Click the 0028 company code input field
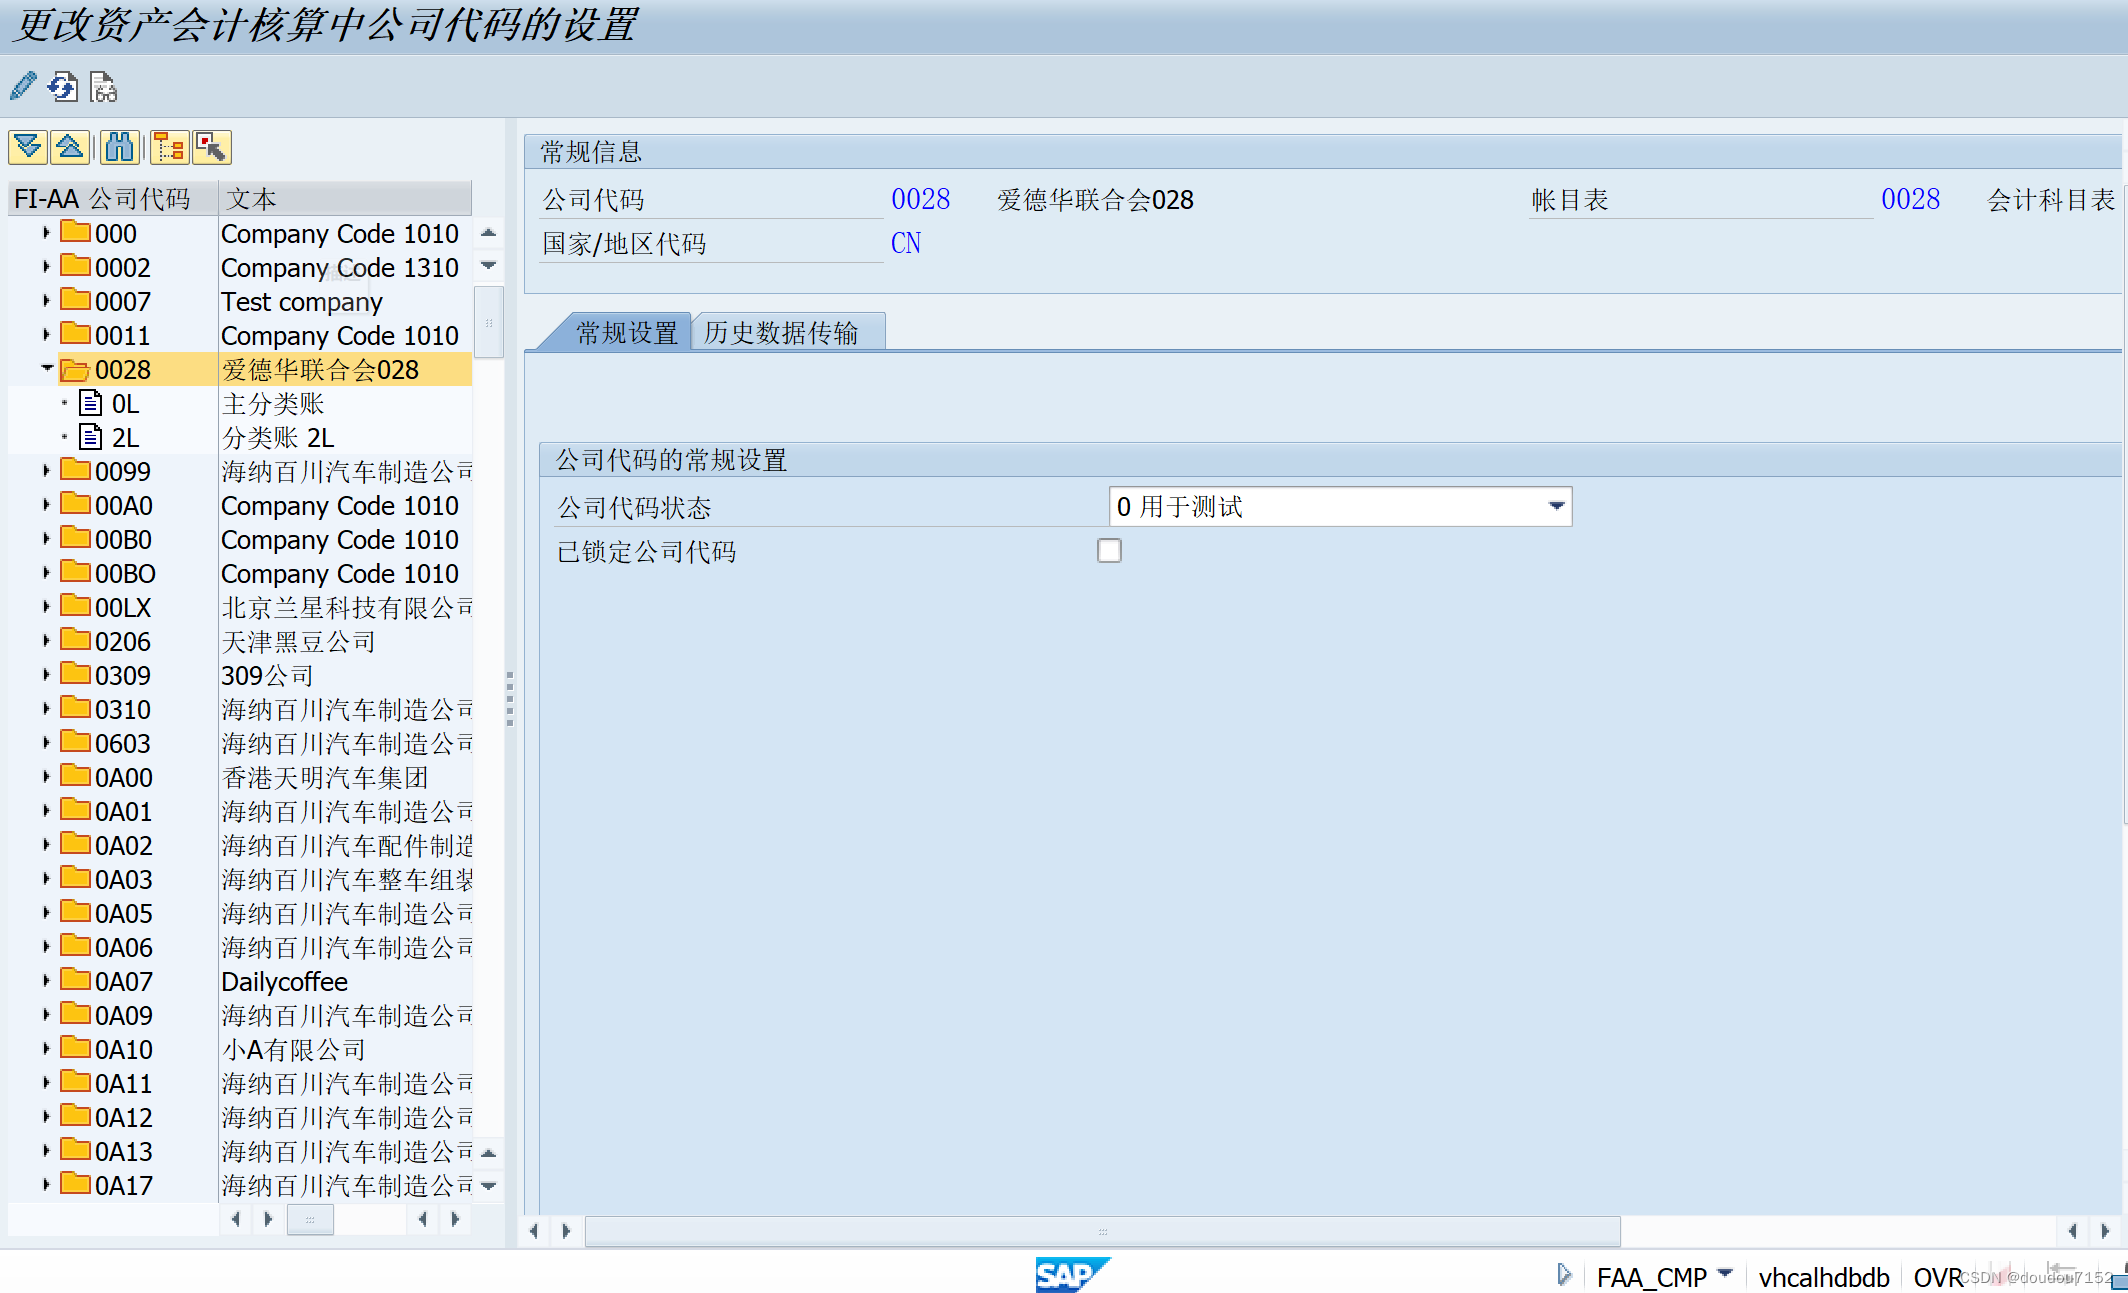This screenshot has width=2128, height=1293. pos(920,199)
